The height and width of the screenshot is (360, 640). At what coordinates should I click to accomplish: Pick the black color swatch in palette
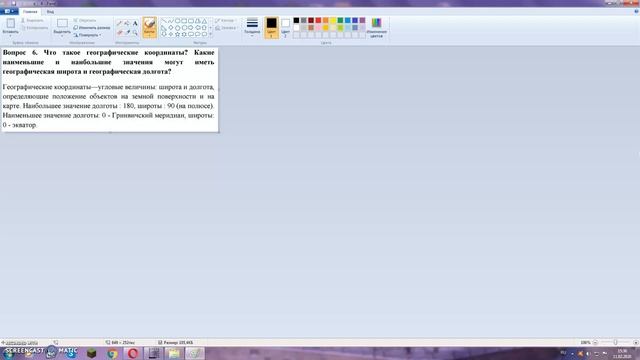coord(296,20)
